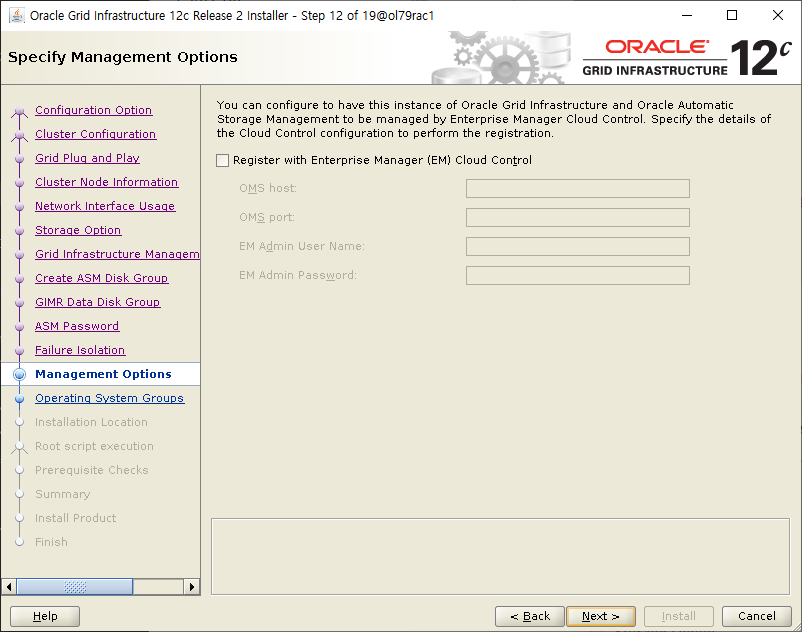The width and height of the screenshot is (802, 632).
Task: Jump to Grid Plug and Play step
Action: (x=87, y=158)
